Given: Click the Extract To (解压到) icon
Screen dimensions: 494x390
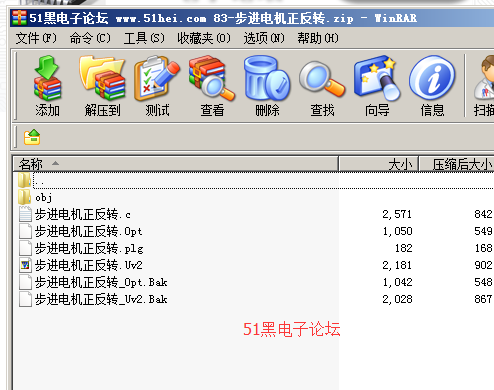Looking at the screenshot, I should click(102, 78).
